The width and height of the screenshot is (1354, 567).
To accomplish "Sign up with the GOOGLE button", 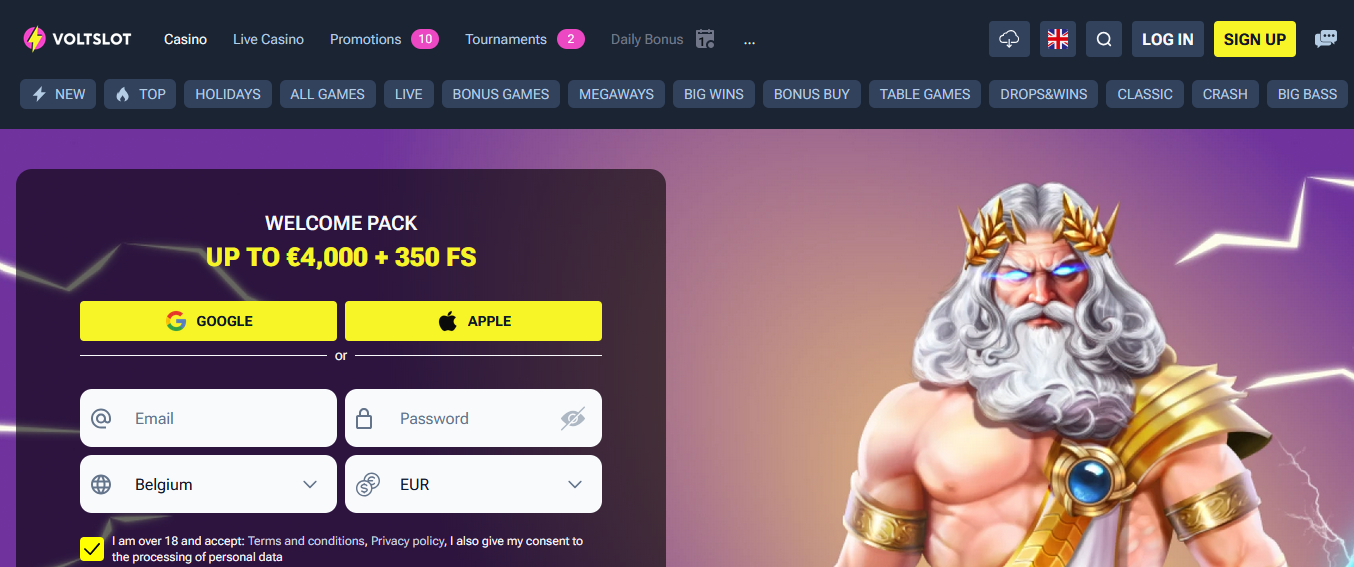I will [x=208, y=321].
